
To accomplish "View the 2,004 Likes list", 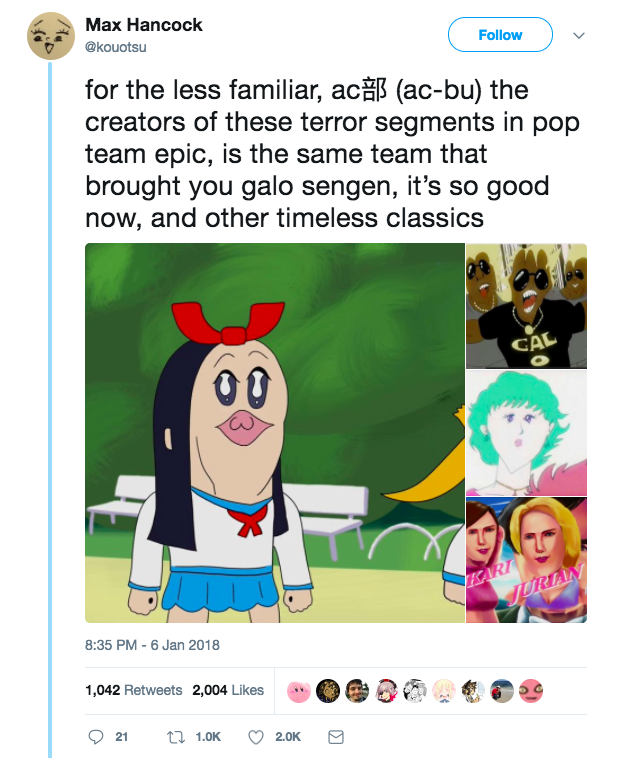I will [228, 690].
